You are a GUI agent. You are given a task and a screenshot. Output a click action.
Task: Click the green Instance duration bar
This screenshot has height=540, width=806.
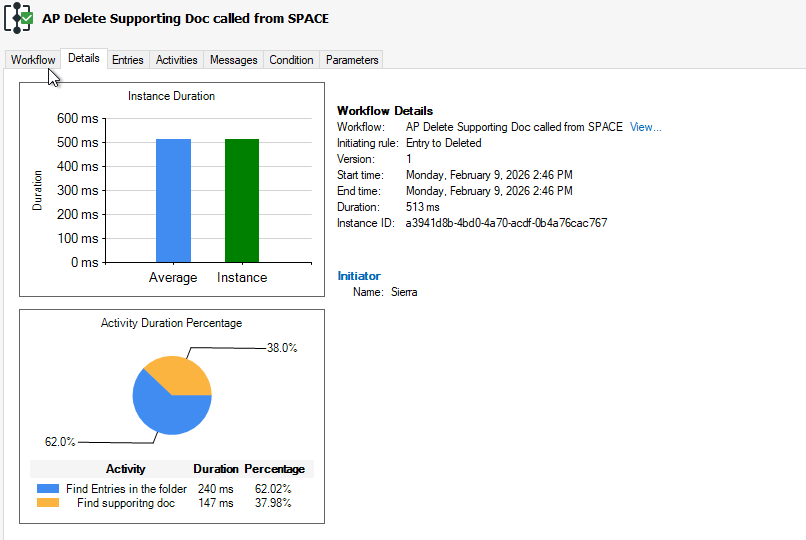pyautogui.click(x=242, y=200)
